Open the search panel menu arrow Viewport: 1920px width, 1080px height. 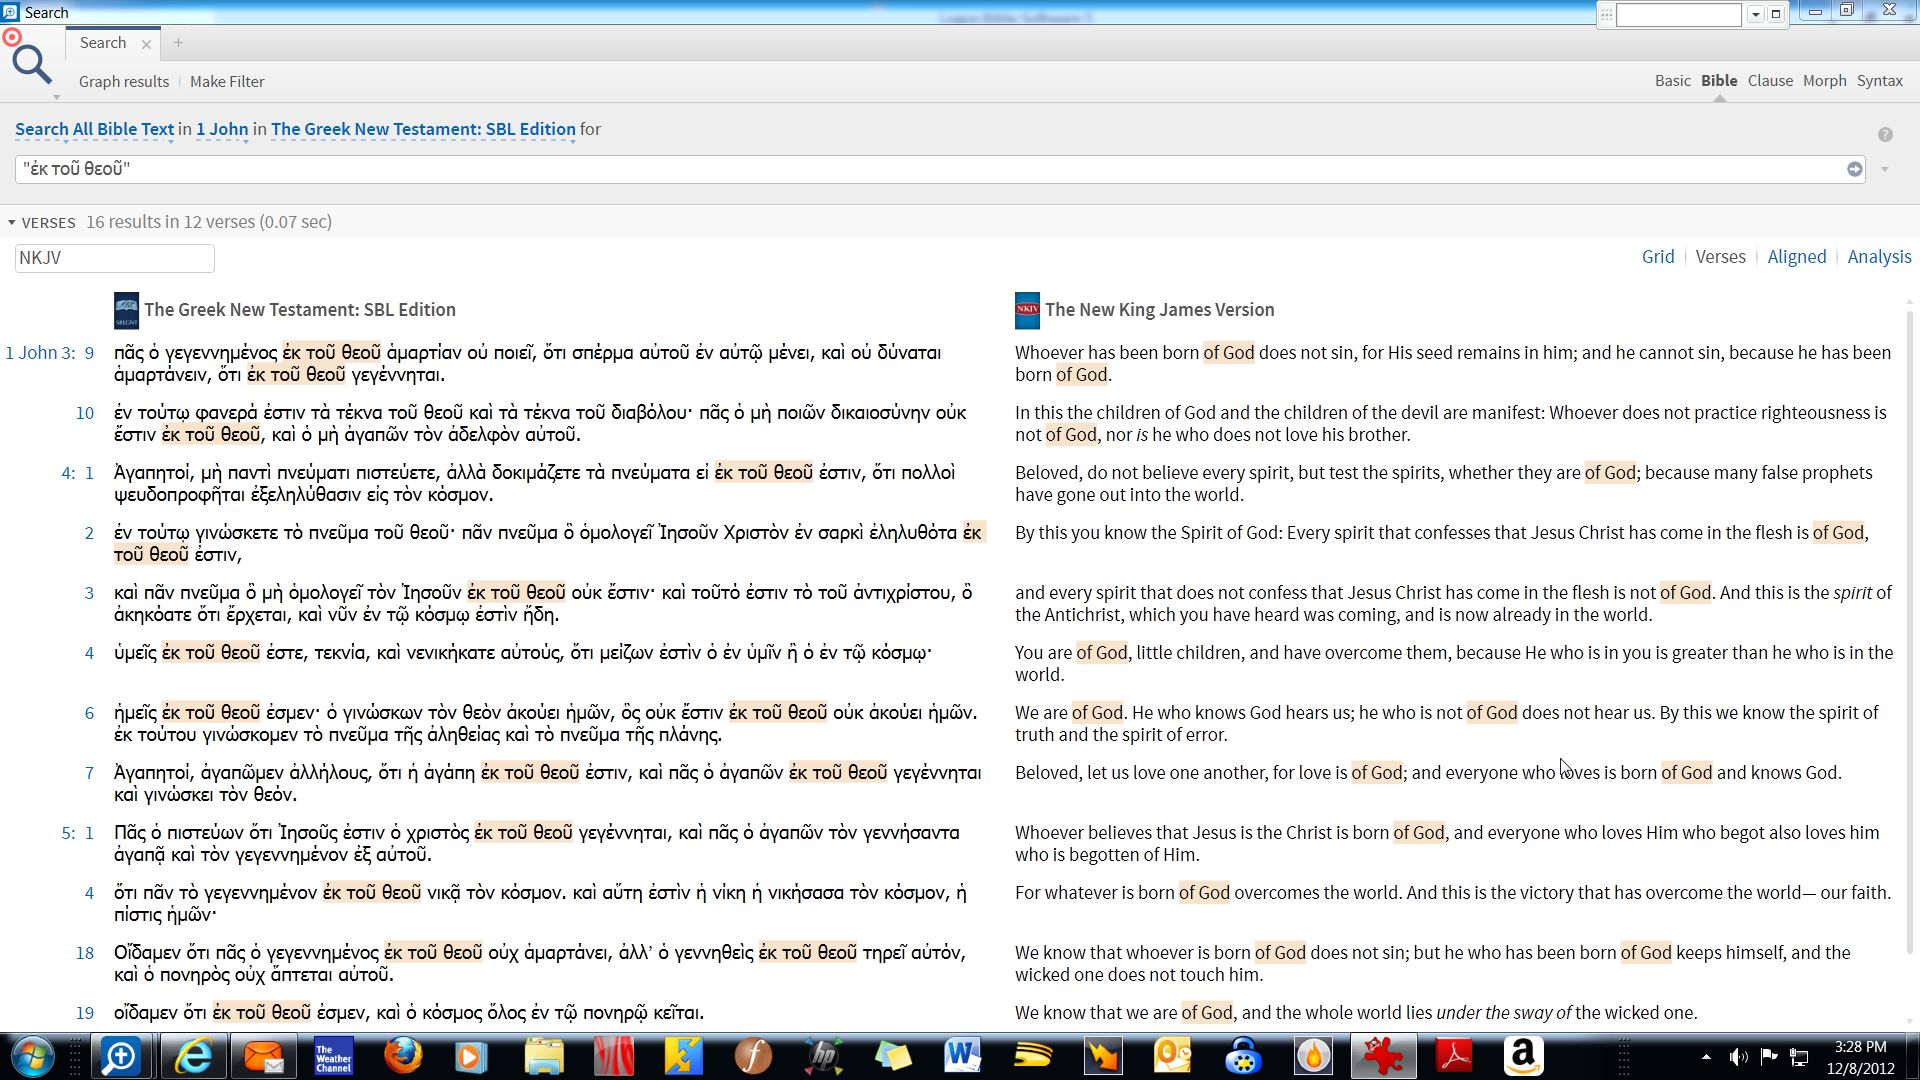pos(56,97)
